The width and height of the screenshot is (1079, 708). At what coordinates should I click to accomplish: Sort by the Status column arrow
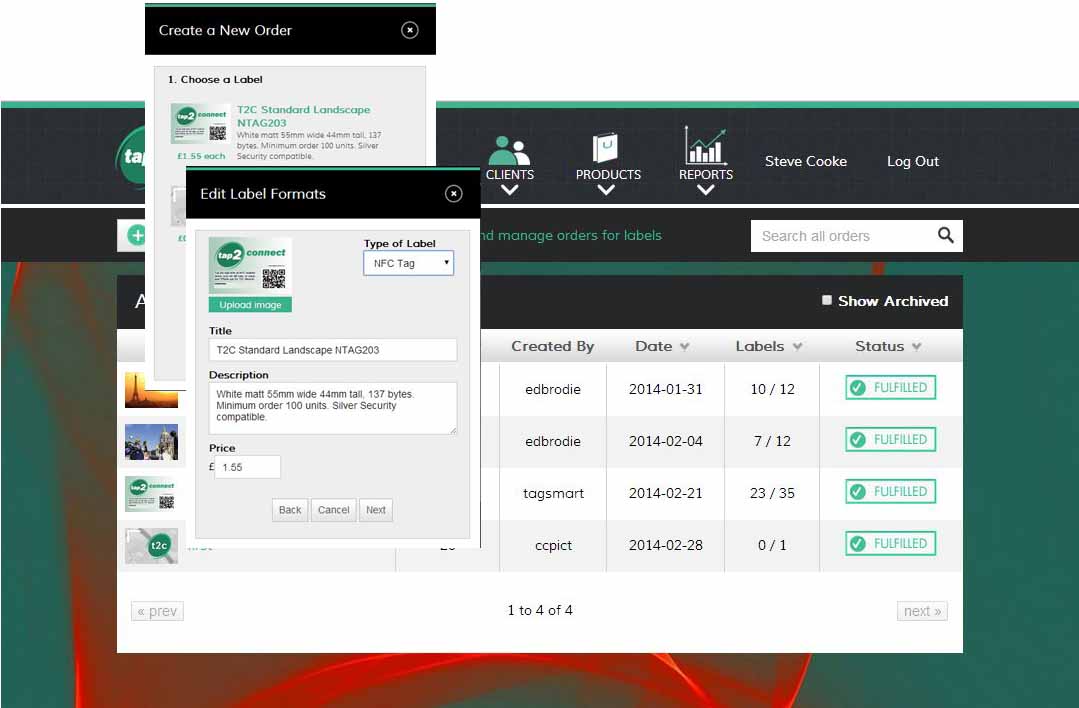coord(917,347)
